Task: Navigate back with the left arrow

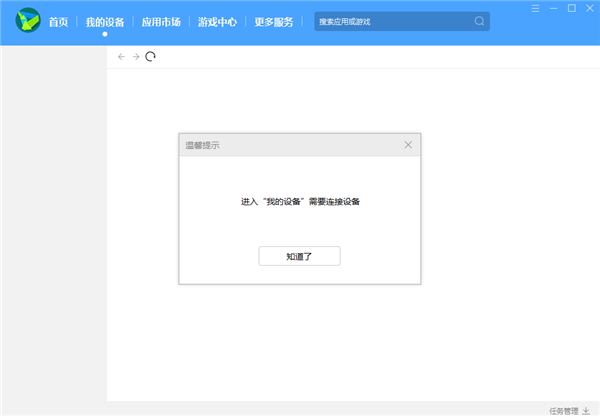Action: click(121, 57)
